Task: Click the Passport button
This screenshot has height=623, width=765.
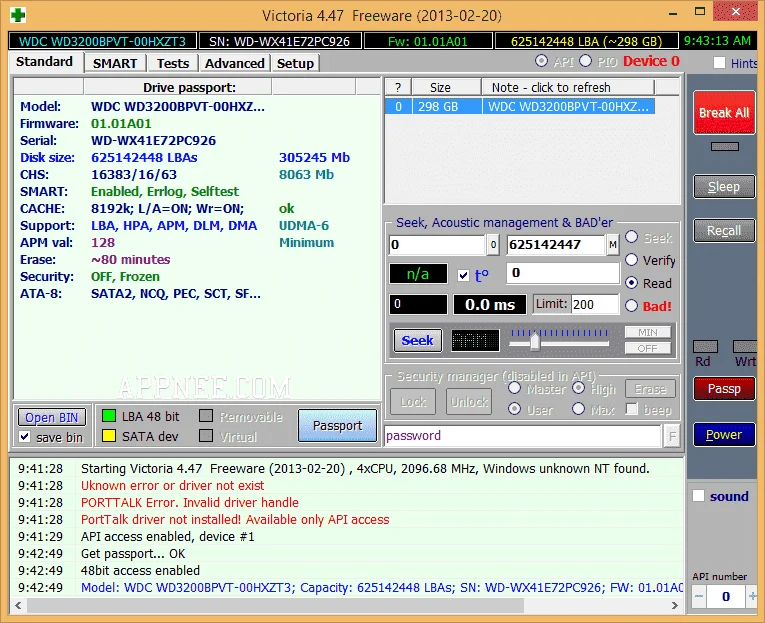Action: (337, 426)
